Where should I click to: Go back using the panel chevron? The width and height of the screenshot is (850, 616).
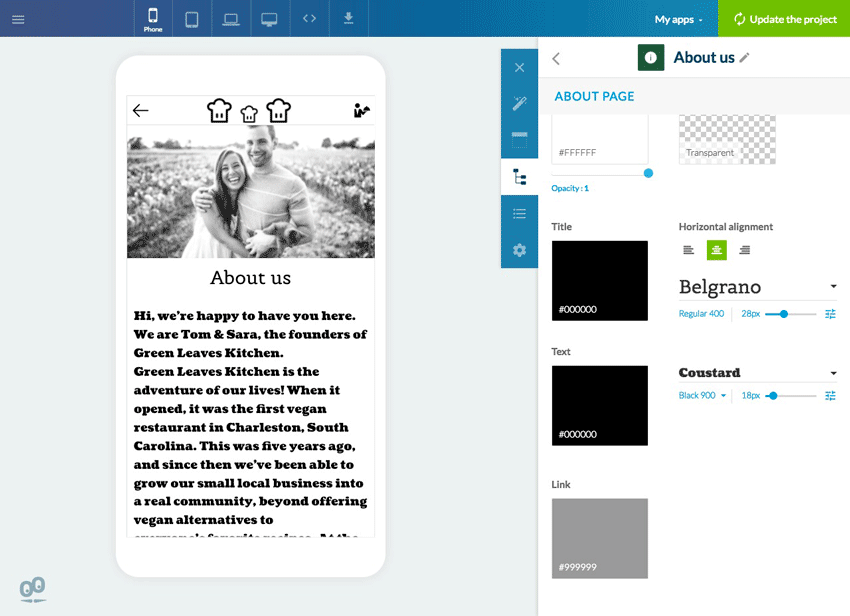click(x=556, y=59)
